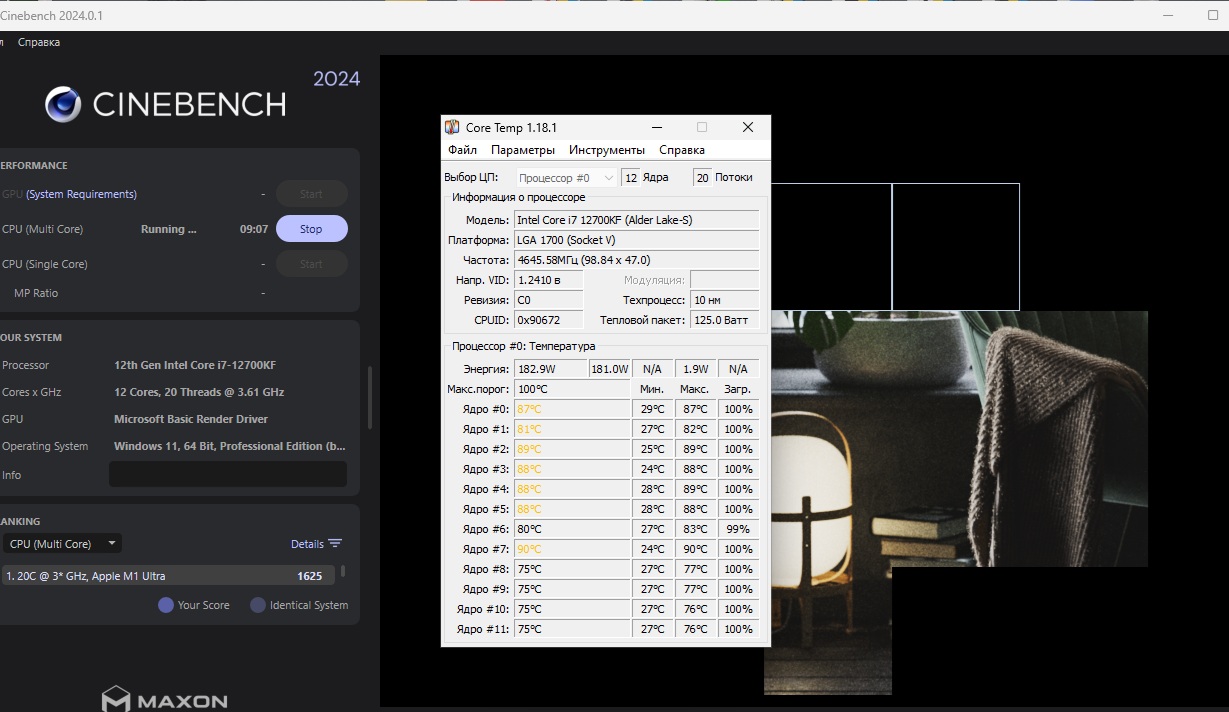Open the Справка menu in Cinebench
Viewport: 1229px width, 712px height.
(39, 42)
